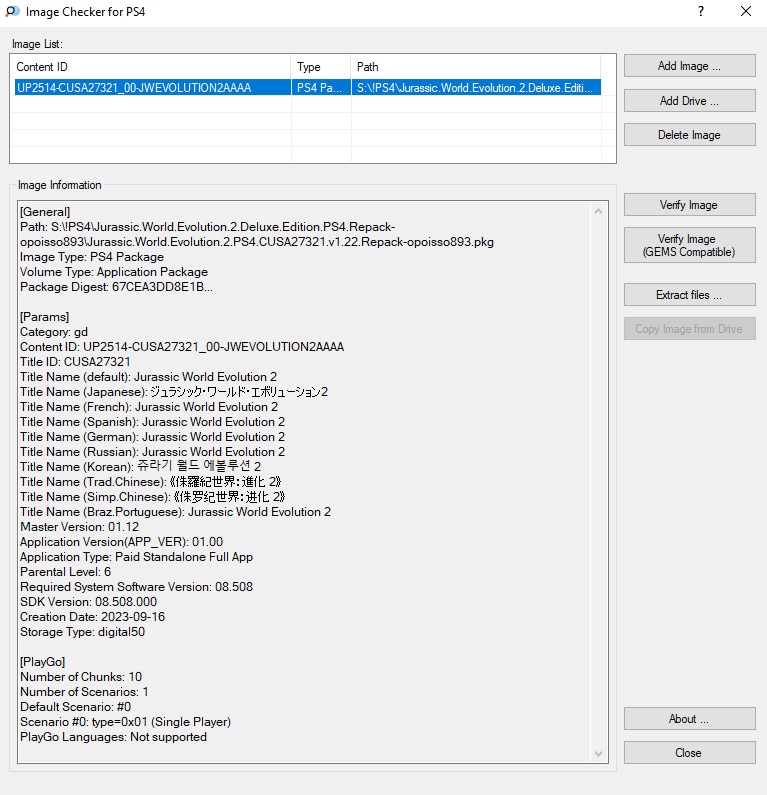Run Verify Image
The height and width of the screenshot is (795, 767).
[x=689, y=205]
